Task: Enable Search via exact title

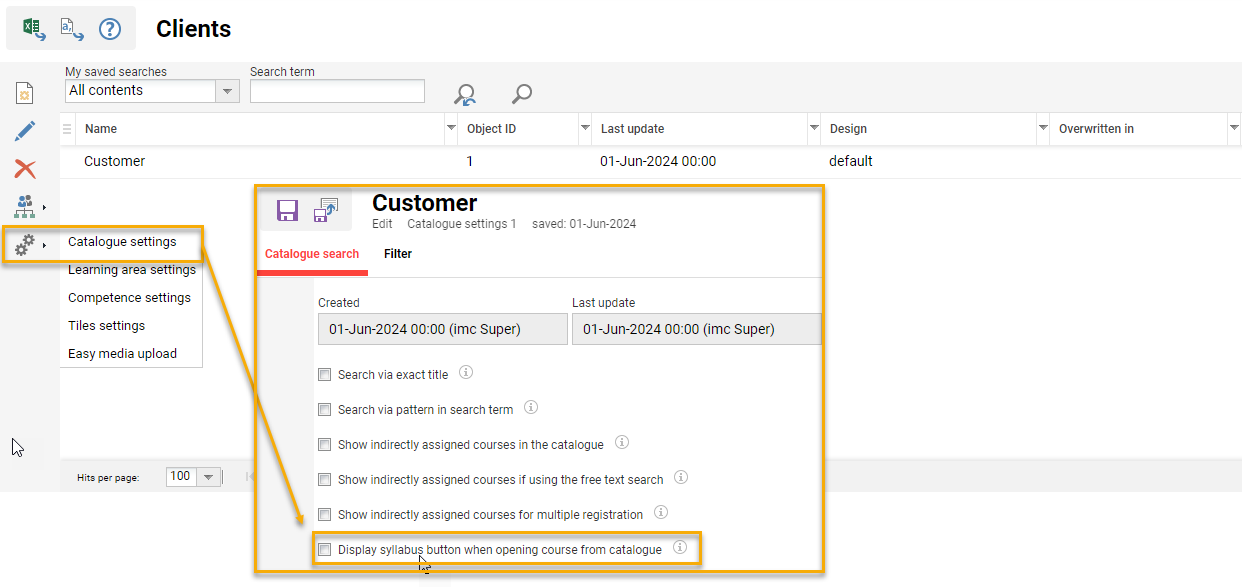Action: click(x=324, y=374)
